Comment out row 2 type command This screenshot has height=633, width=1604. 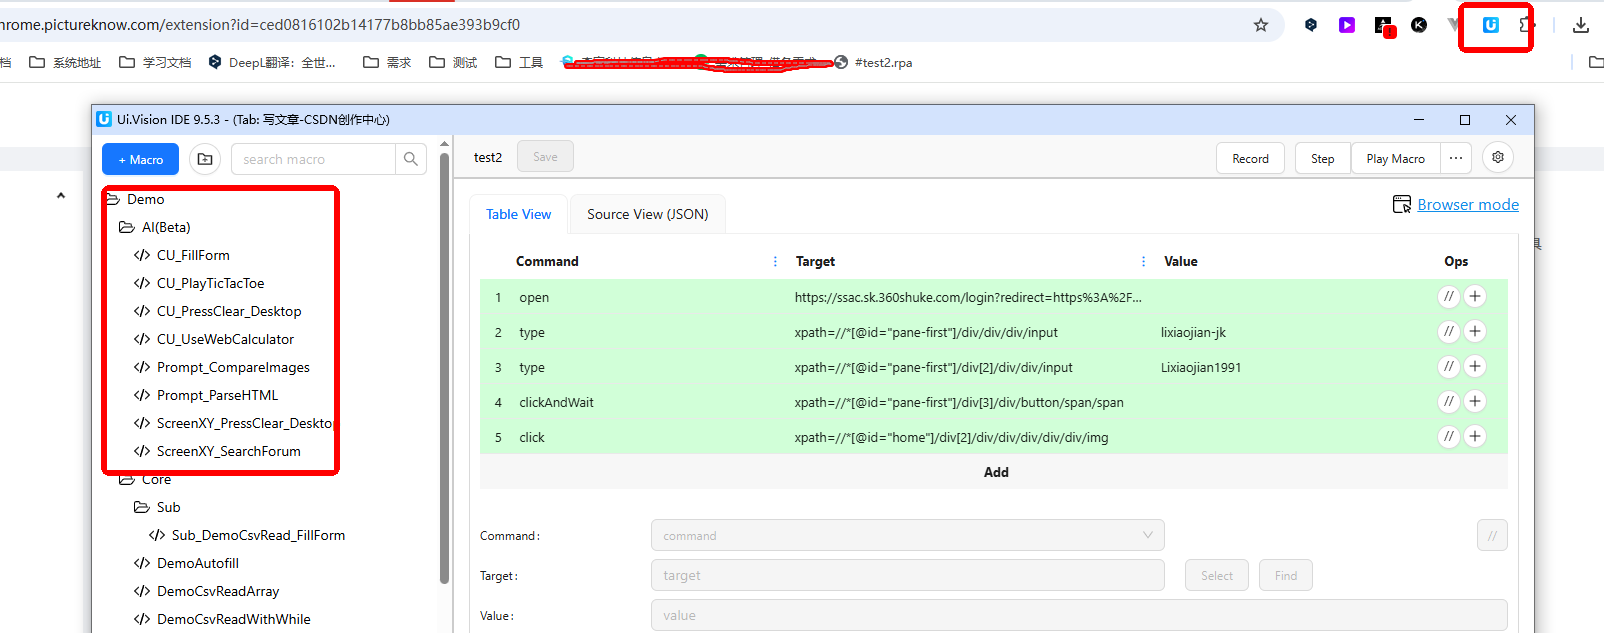[1448, 331]
